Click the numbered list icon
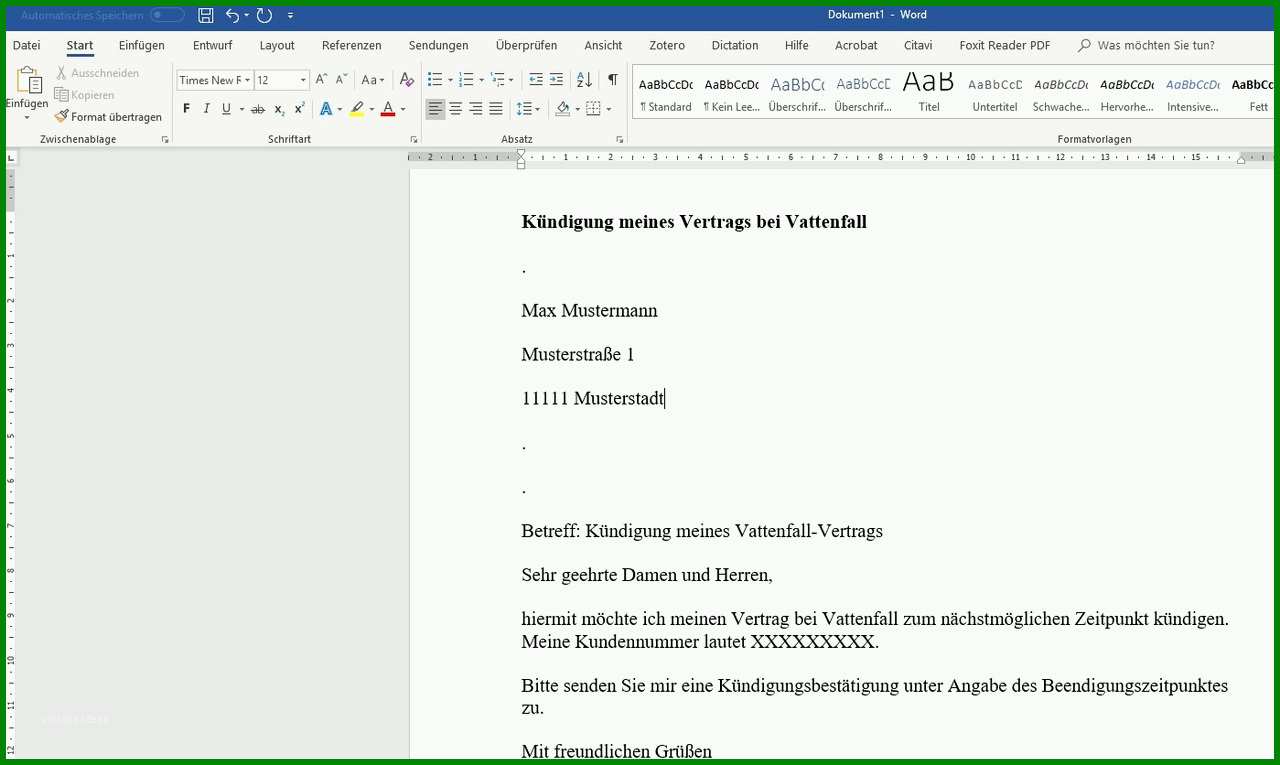This screenshot has height=765, width=1280. coord(466,80)
